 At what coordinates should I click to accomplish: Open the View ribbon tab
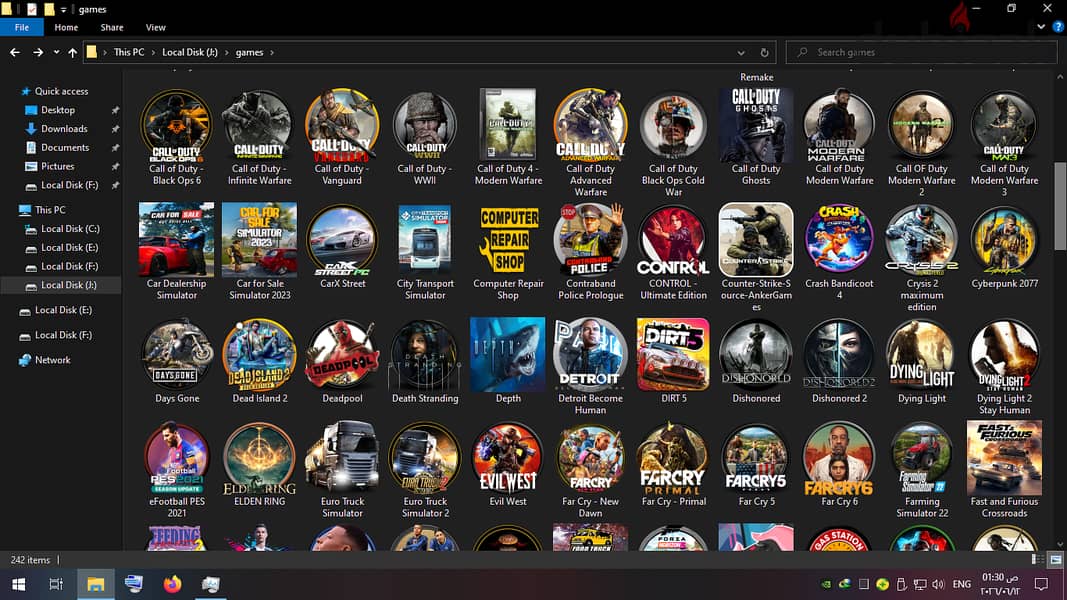tap(155, 27)
